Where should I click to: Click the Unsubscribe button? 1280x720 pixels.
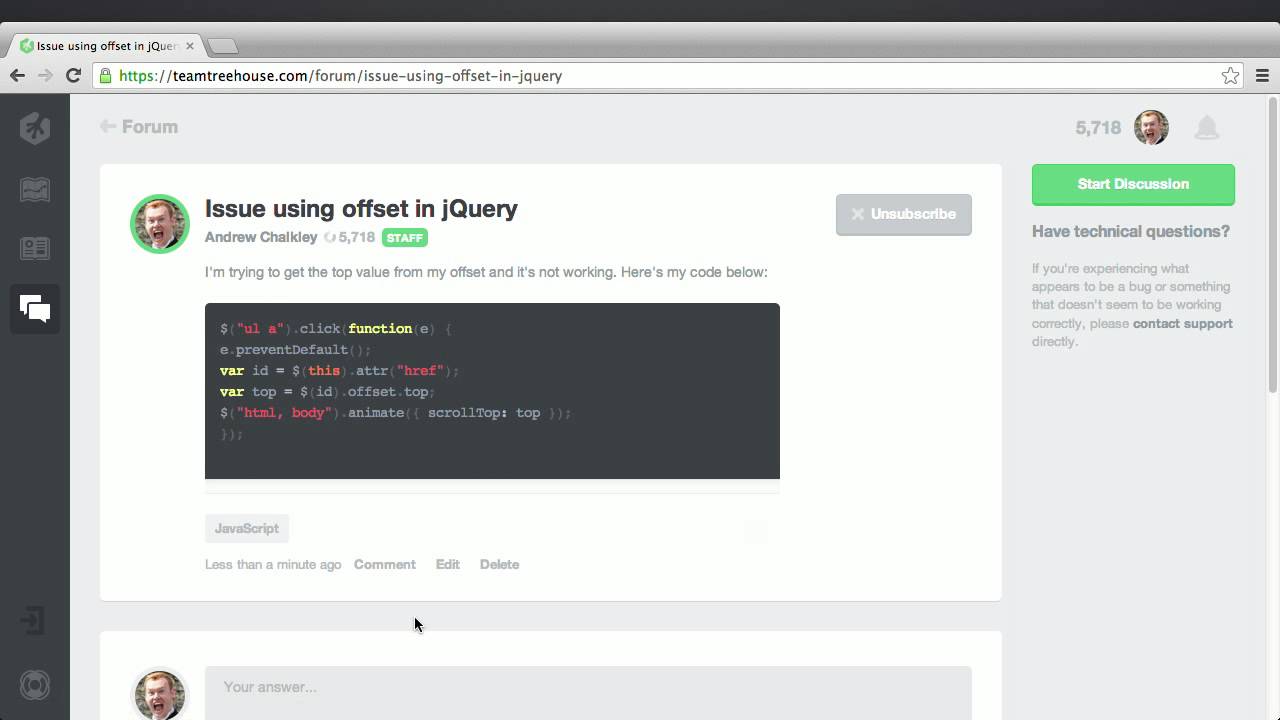point(903,214)
